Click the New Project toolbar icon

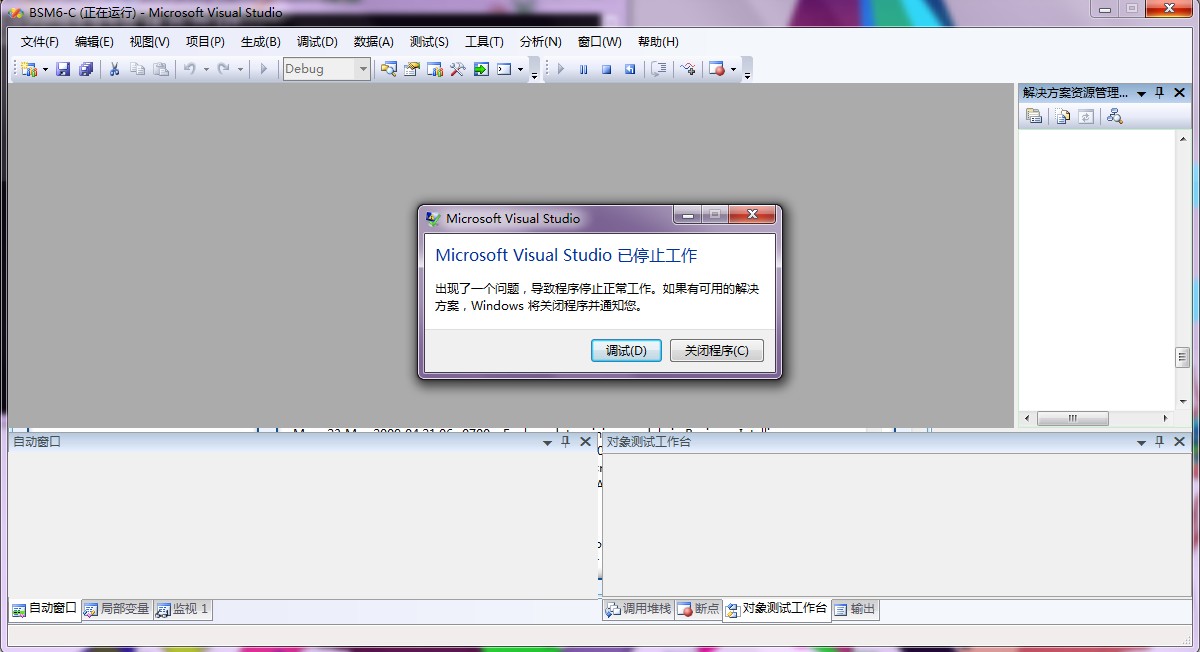click(28, 69)
